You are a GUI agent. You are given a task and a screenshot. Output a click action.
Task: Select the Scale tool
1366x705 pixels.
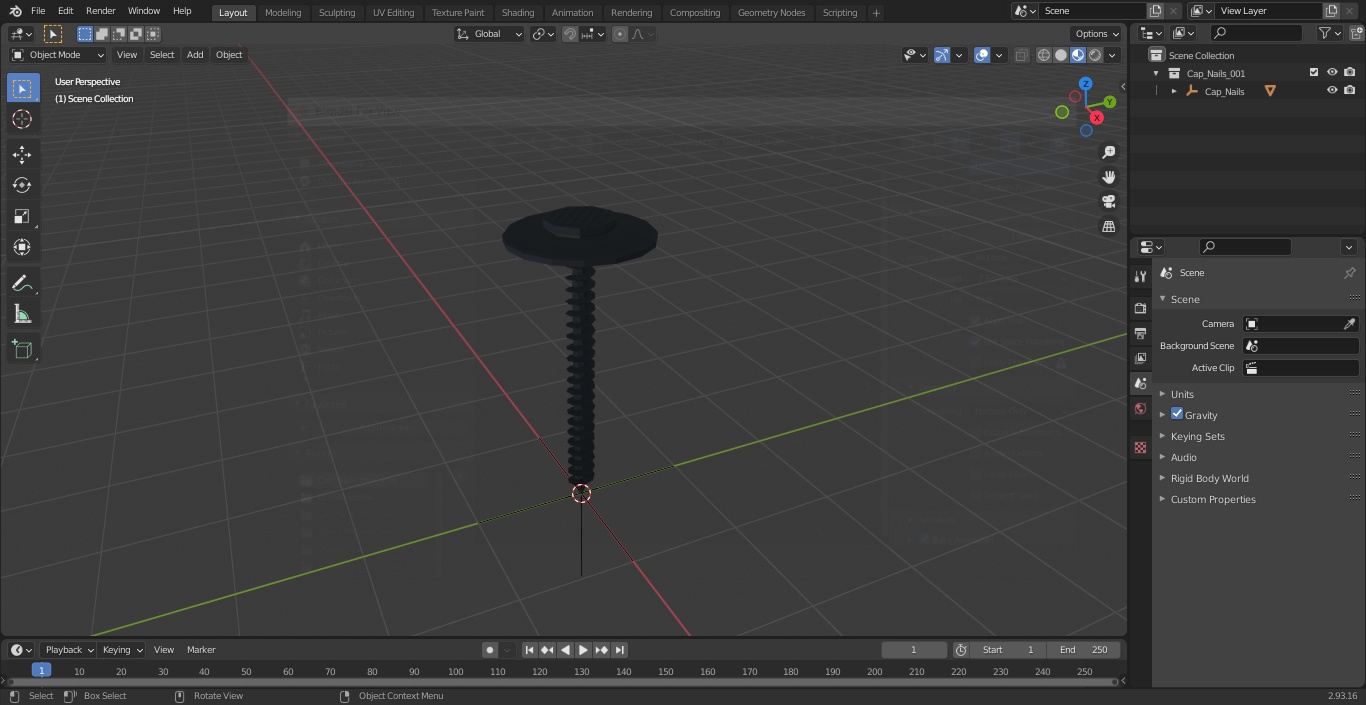[23, 216]
